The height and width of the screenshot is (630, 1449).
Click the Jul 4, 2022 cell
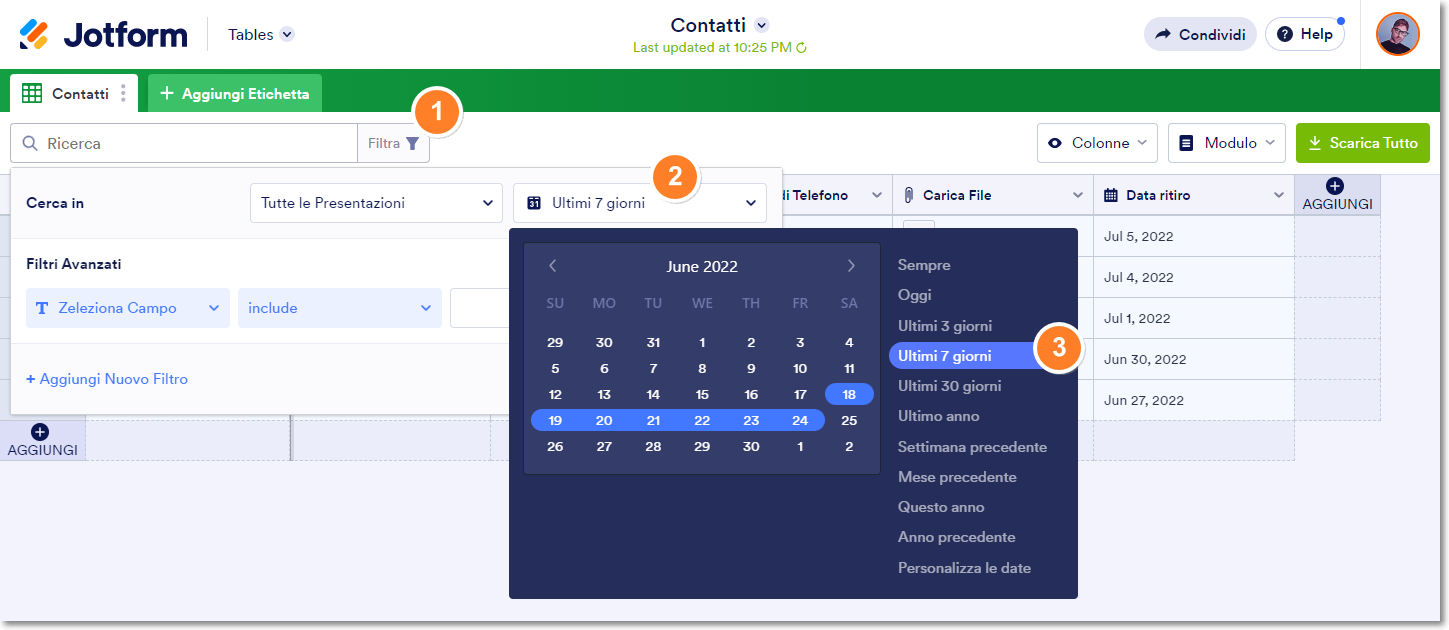[x=1193, y=277]
